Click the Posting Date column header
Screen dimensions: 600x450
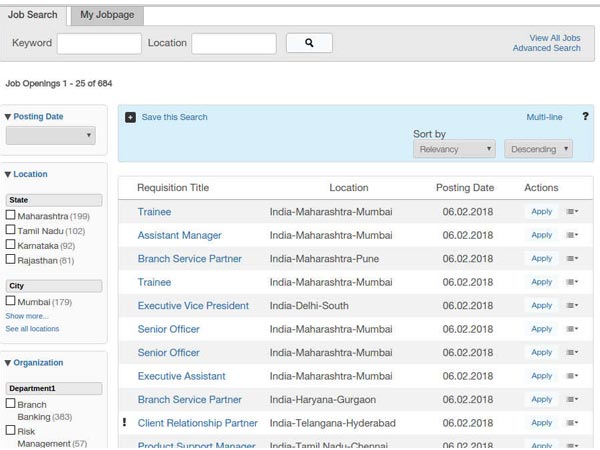[x=465, y=188]
